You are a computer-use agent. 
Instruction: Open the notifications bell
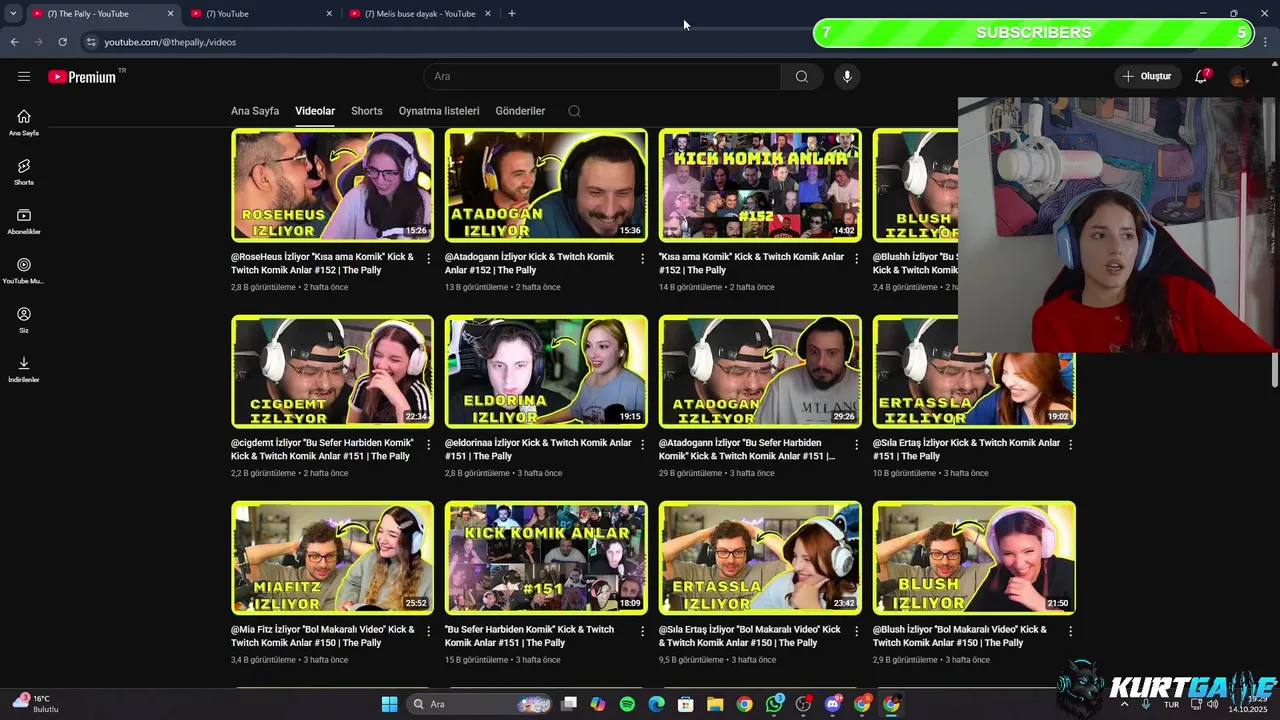tap(1201, 77)
